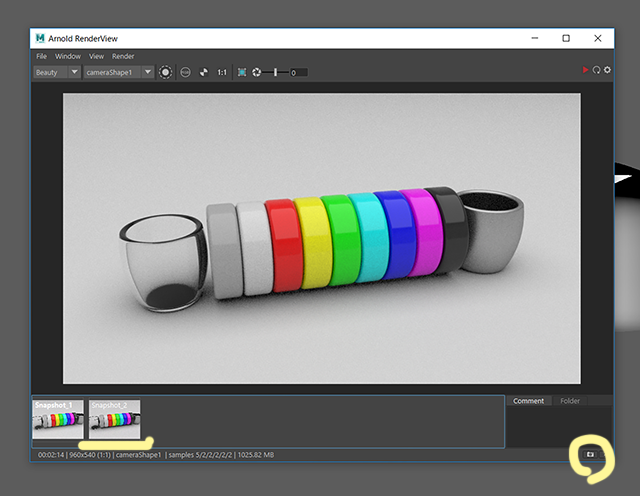
Task: Click the camera snapshot icon
Action: point(590,454)
